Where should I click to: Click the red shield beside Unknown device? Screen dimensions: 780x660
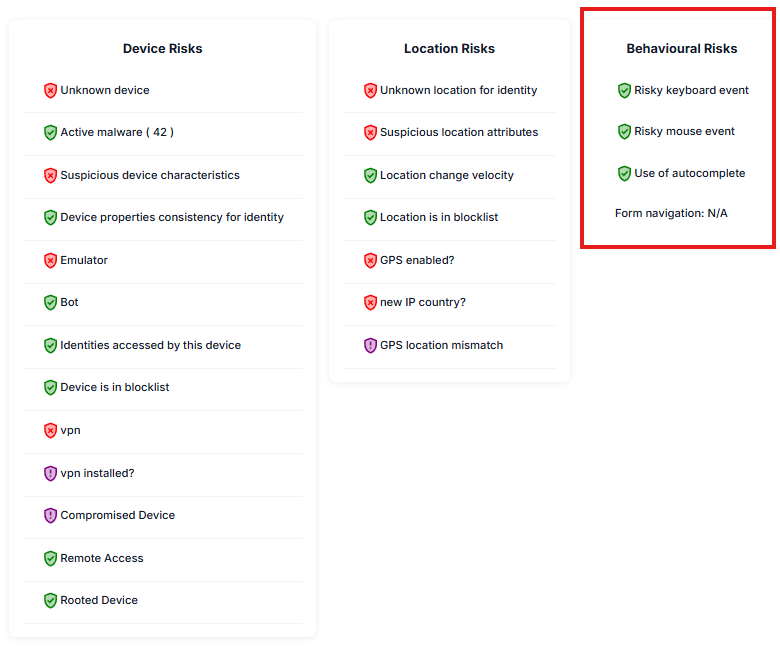point(50,91)
